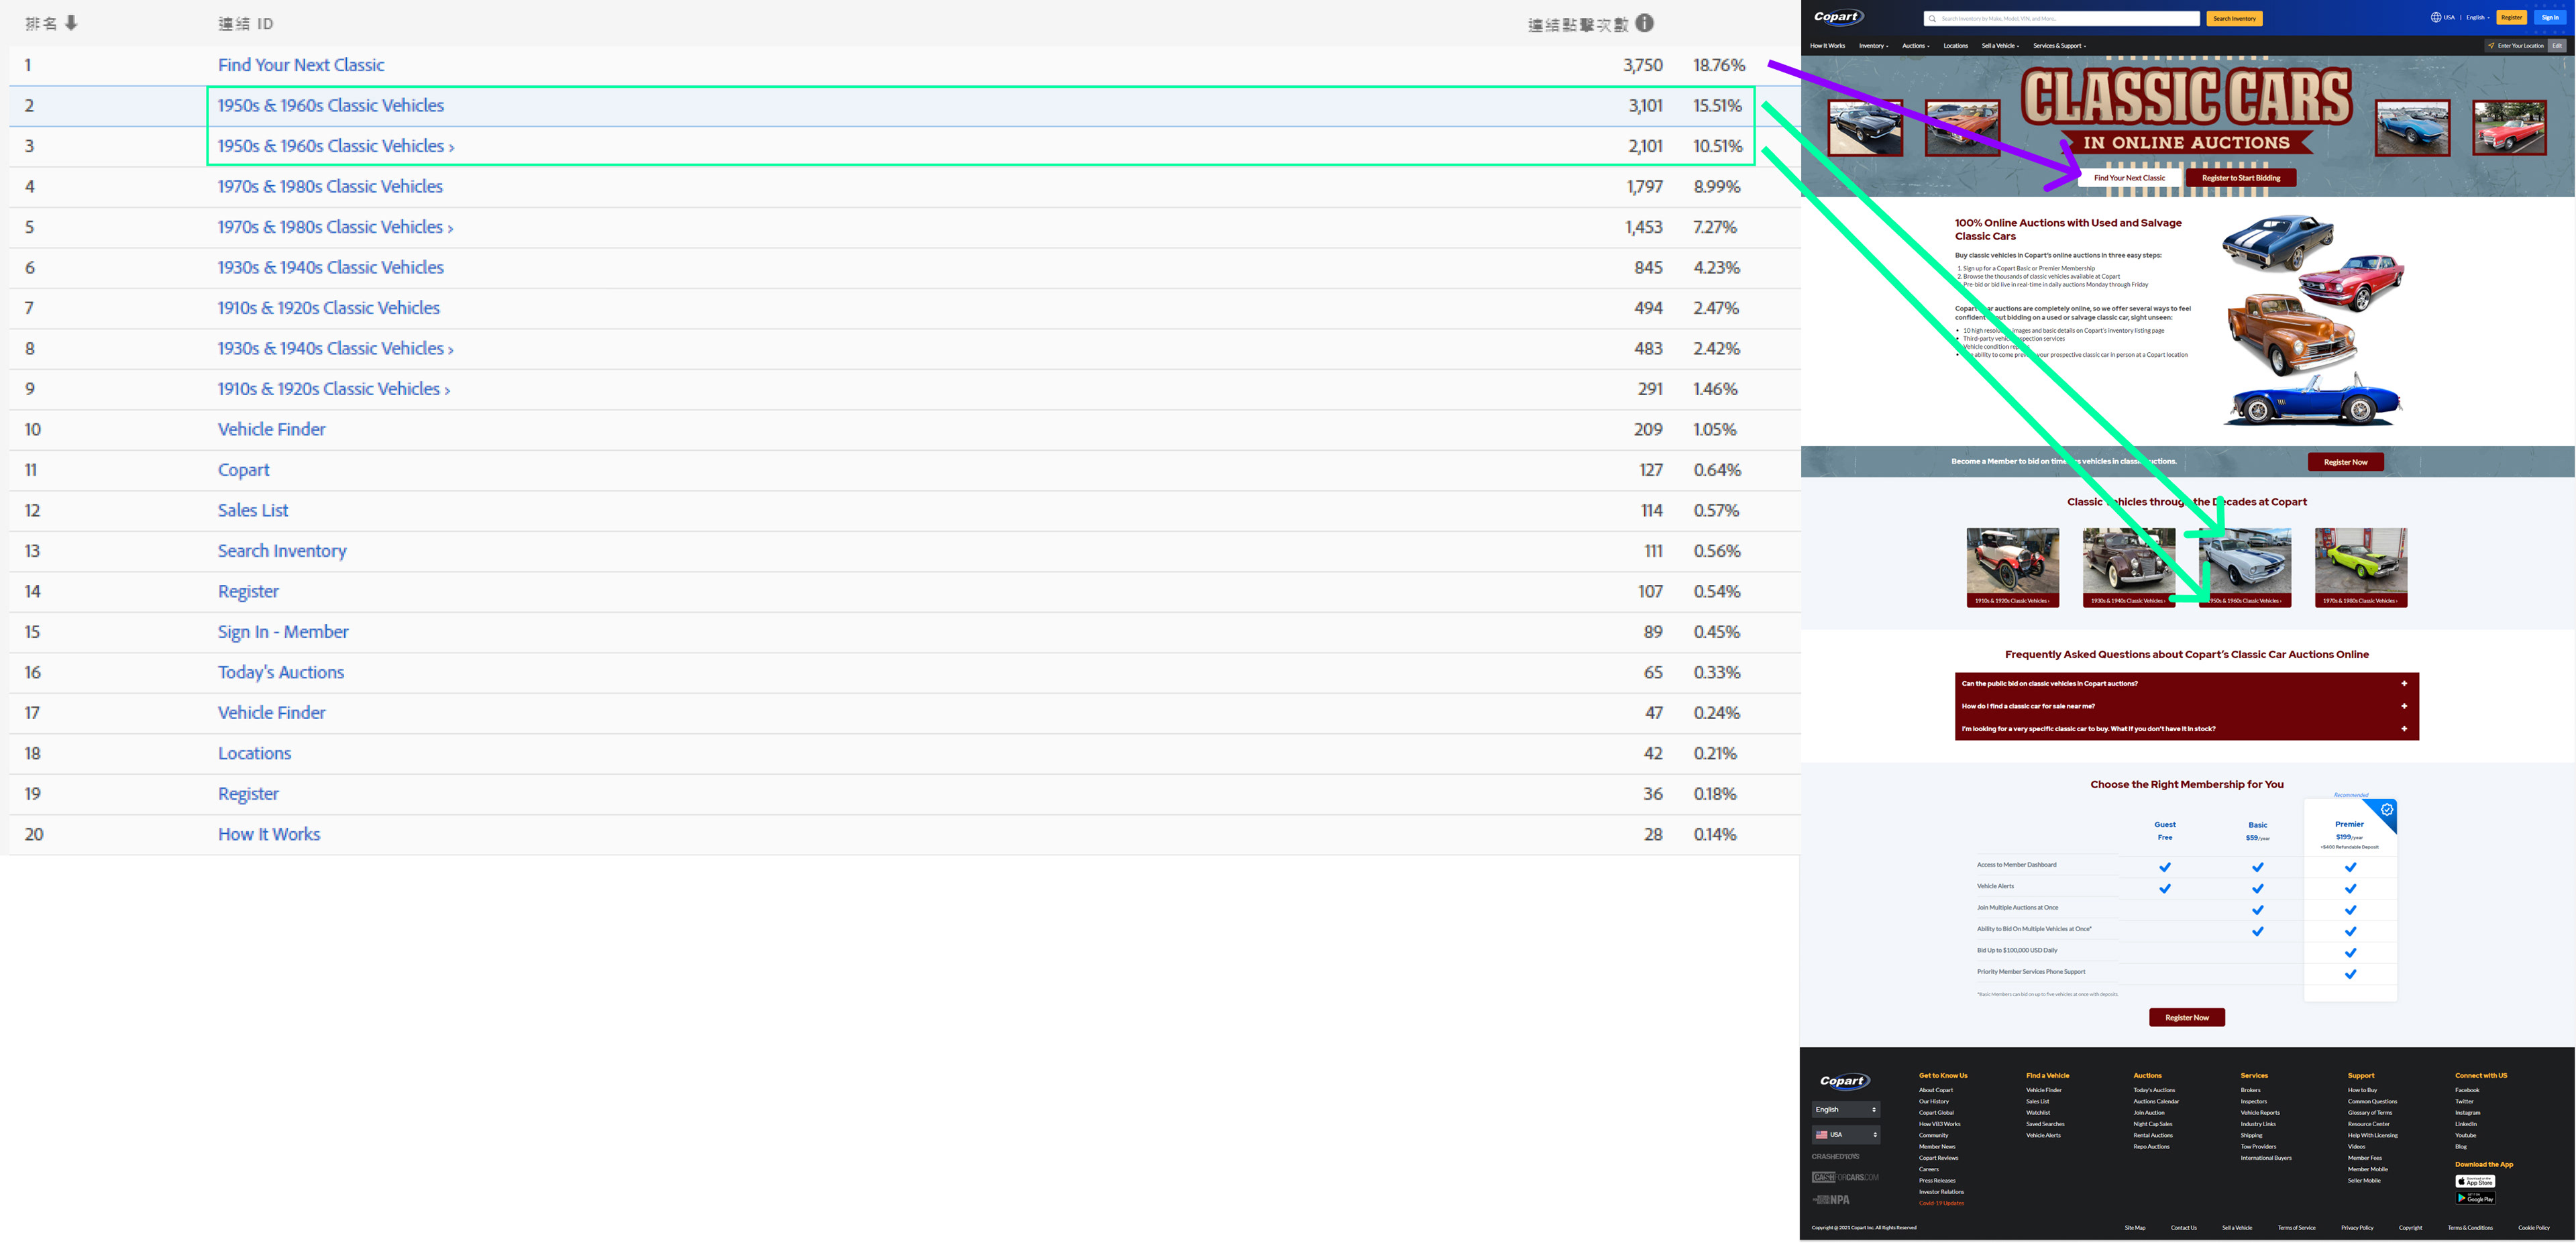
Task: Open the Inventory dropdown in the nav bar
Action: pos(1873,46)
